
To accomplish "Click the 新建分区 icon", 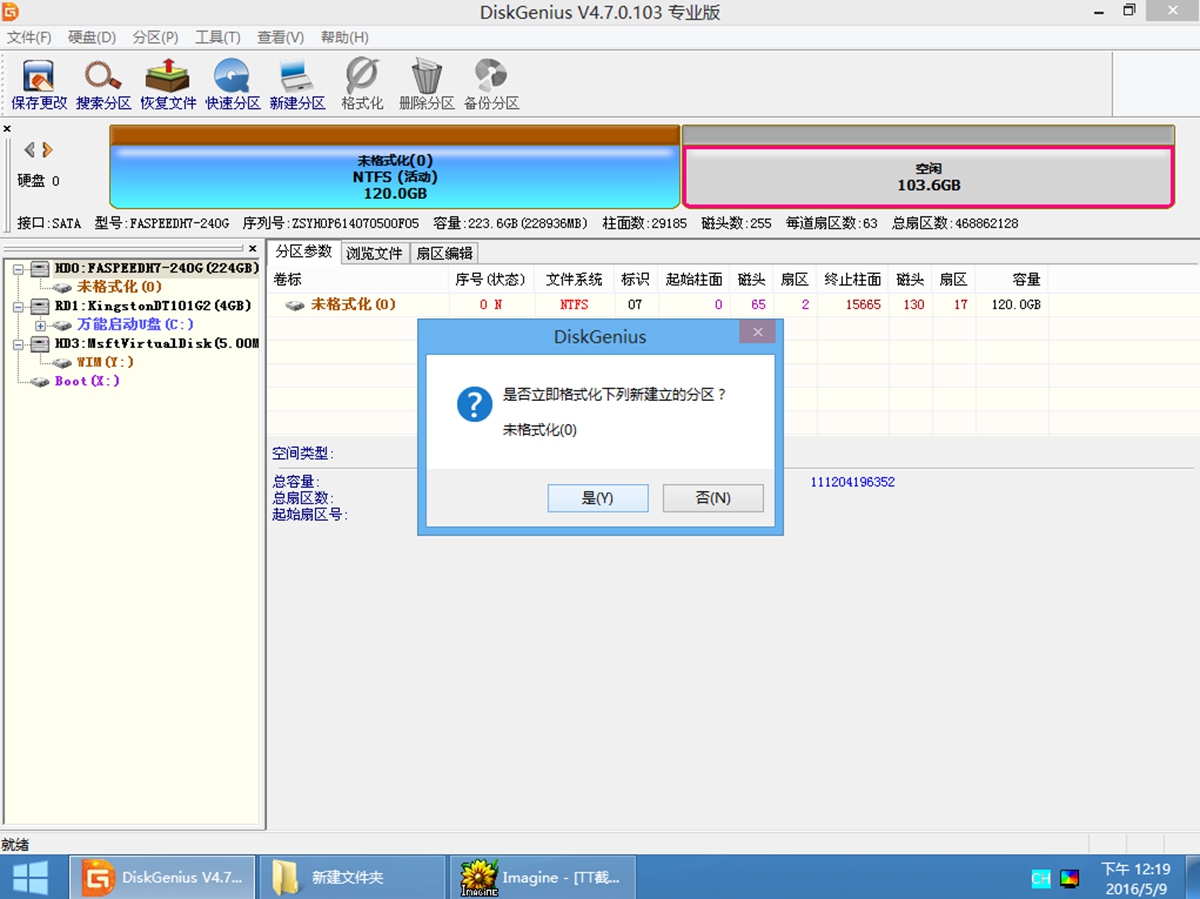I will tap(297, 83).
